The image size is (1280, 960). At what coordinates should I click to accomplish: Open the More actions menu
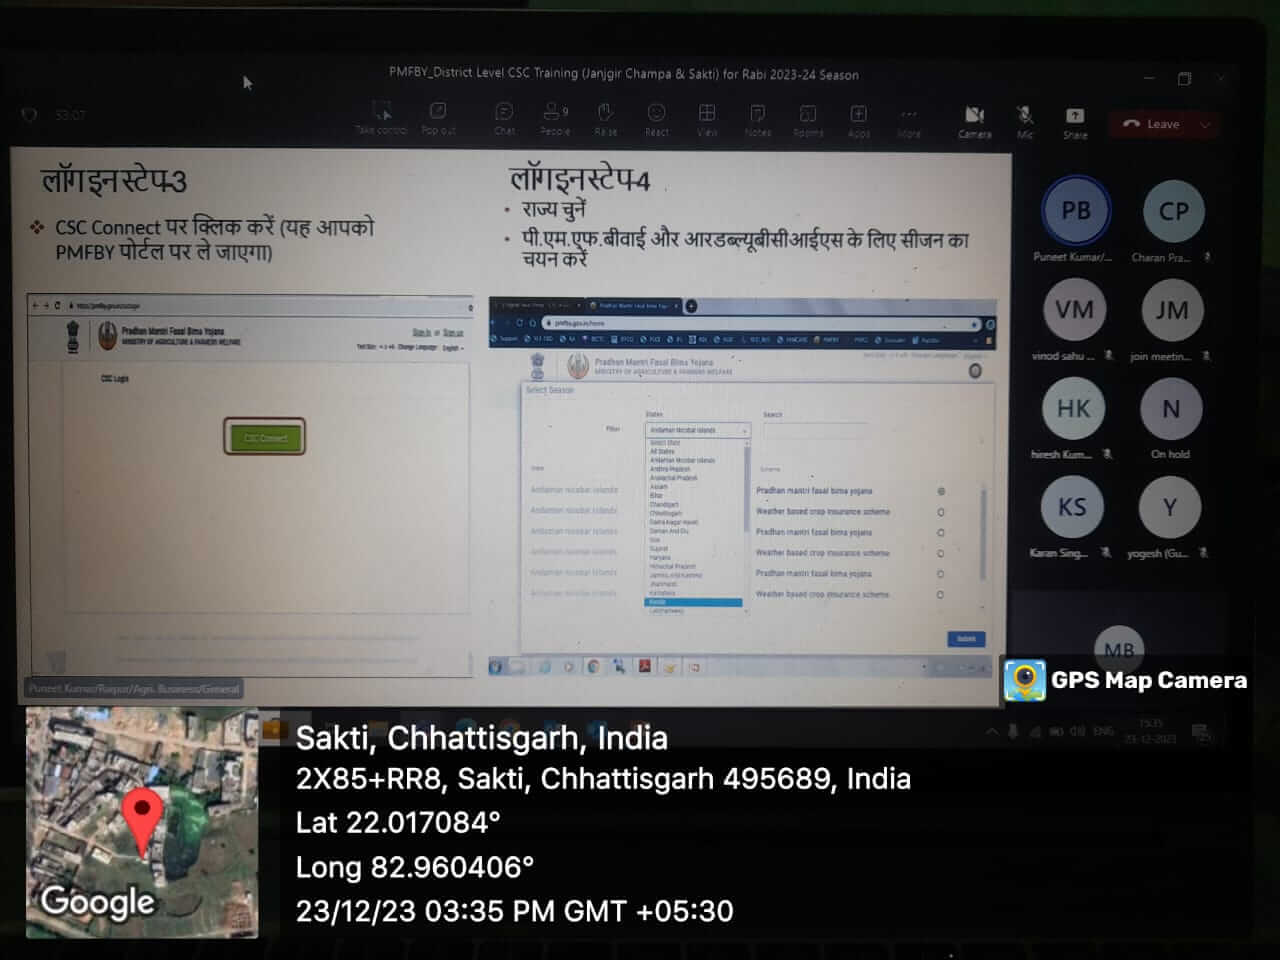pos(908,117)
